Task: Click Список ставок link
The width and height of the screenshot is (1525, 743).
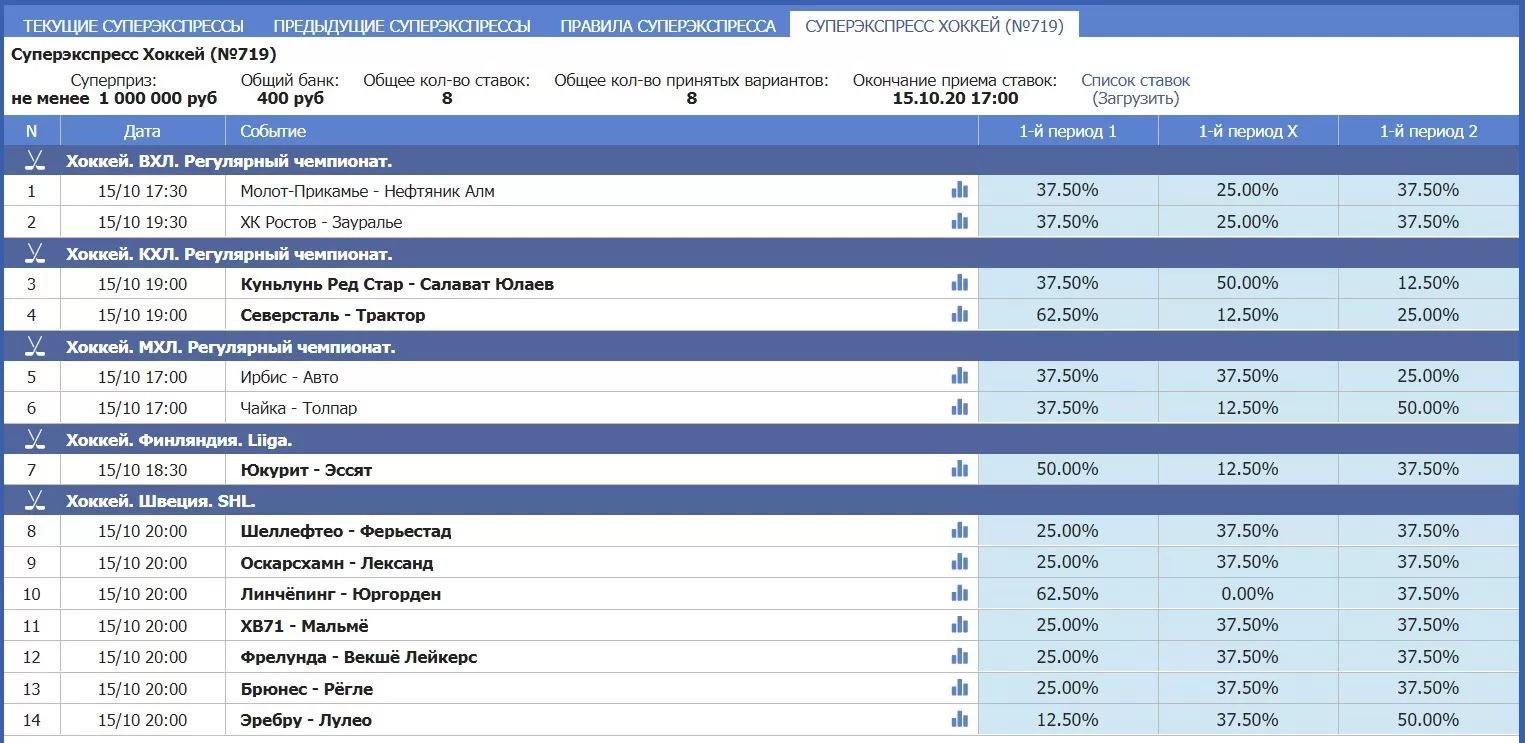Action: tap(1135, 81)
